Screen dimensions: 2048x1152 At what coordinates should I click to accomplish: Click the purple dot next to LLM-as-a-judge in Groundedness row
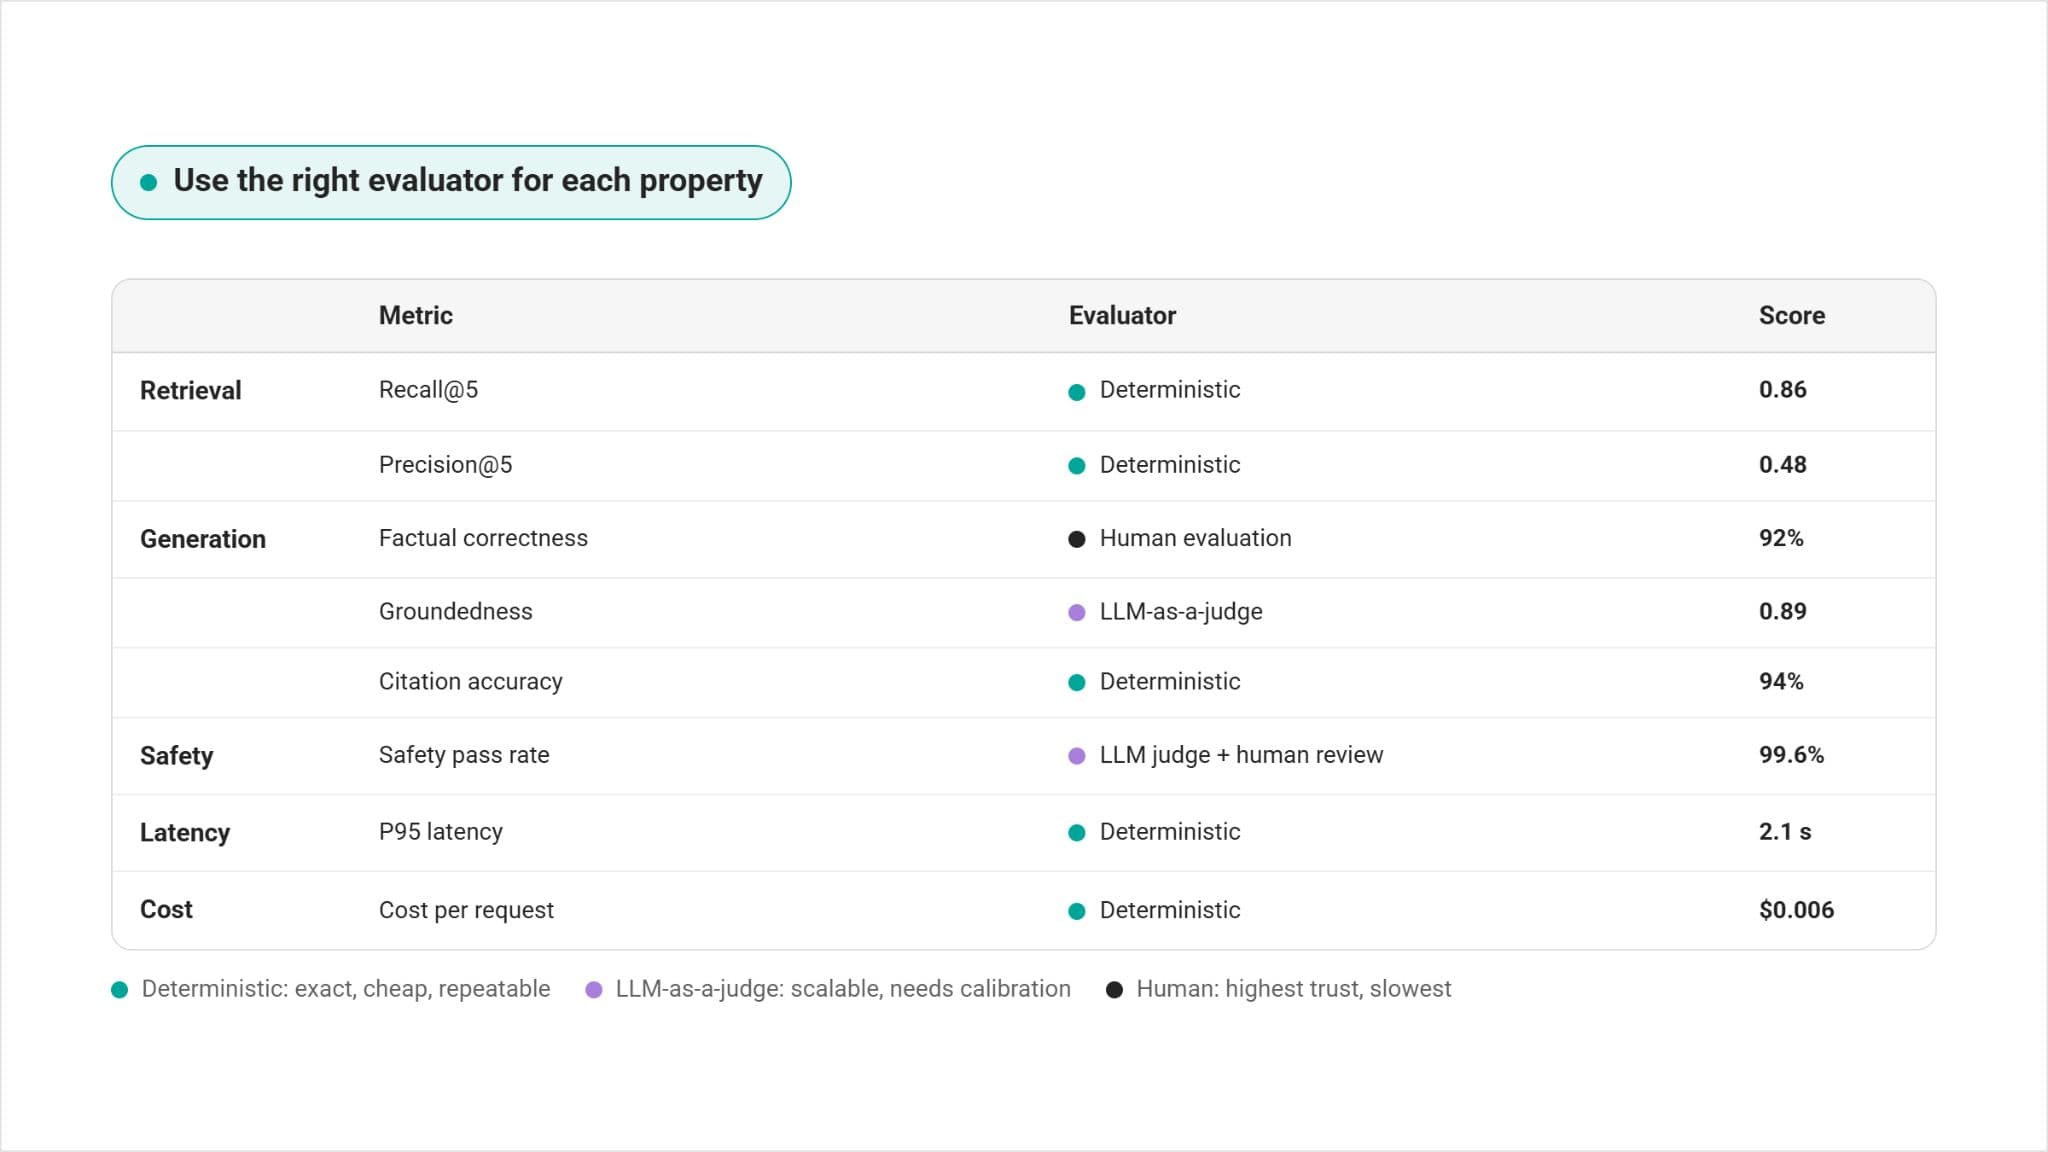click(1077, 612)
